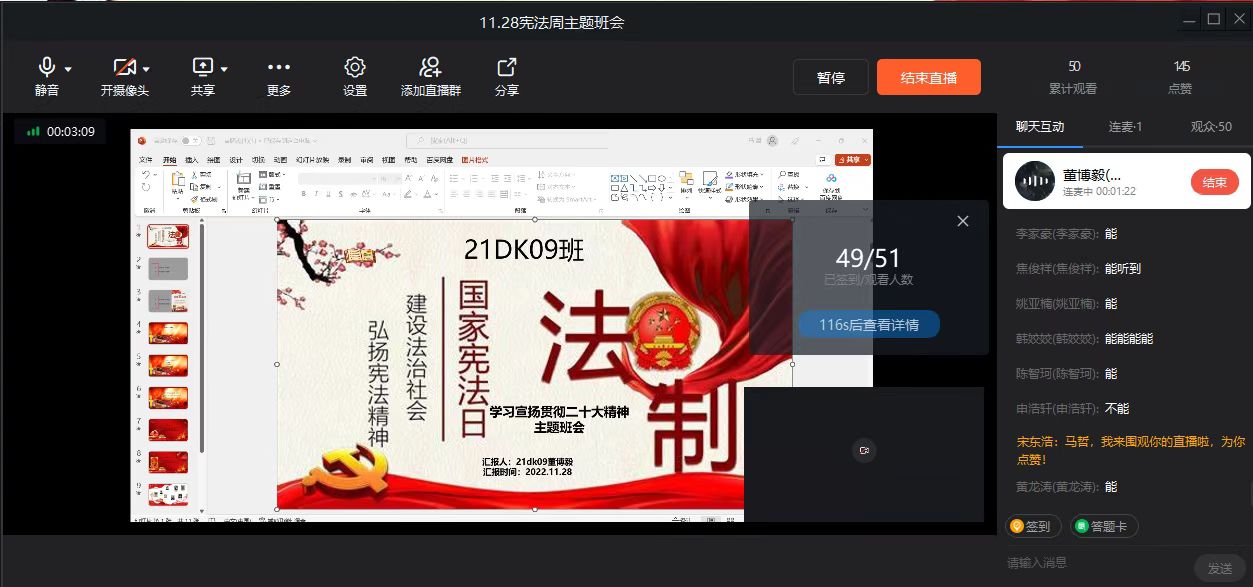Click the Share (分享) icon

[x=507, y=68]
